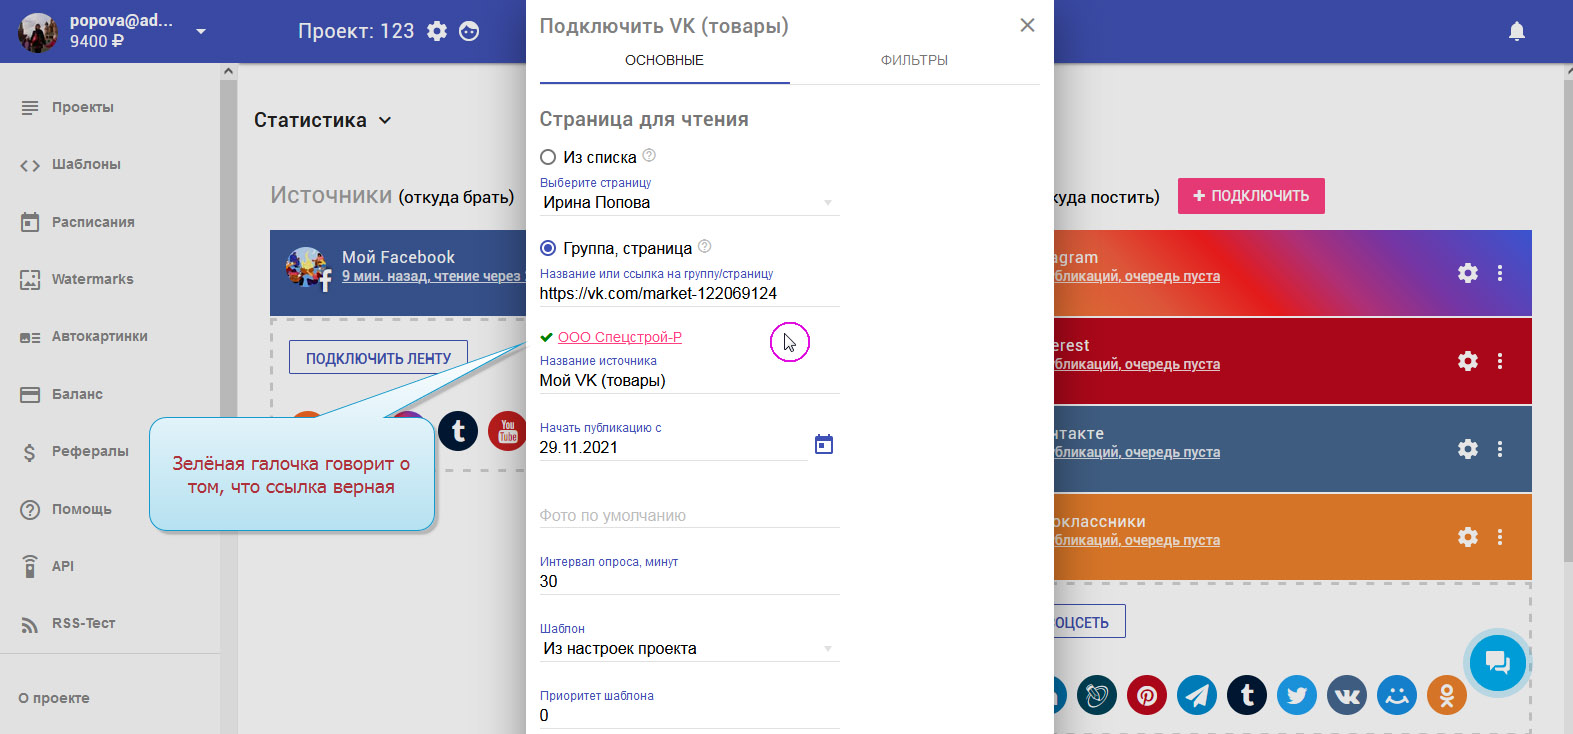Open the user account dropdown arrow
Viewport: 1573px width, 734px height.
coord(201,31)
